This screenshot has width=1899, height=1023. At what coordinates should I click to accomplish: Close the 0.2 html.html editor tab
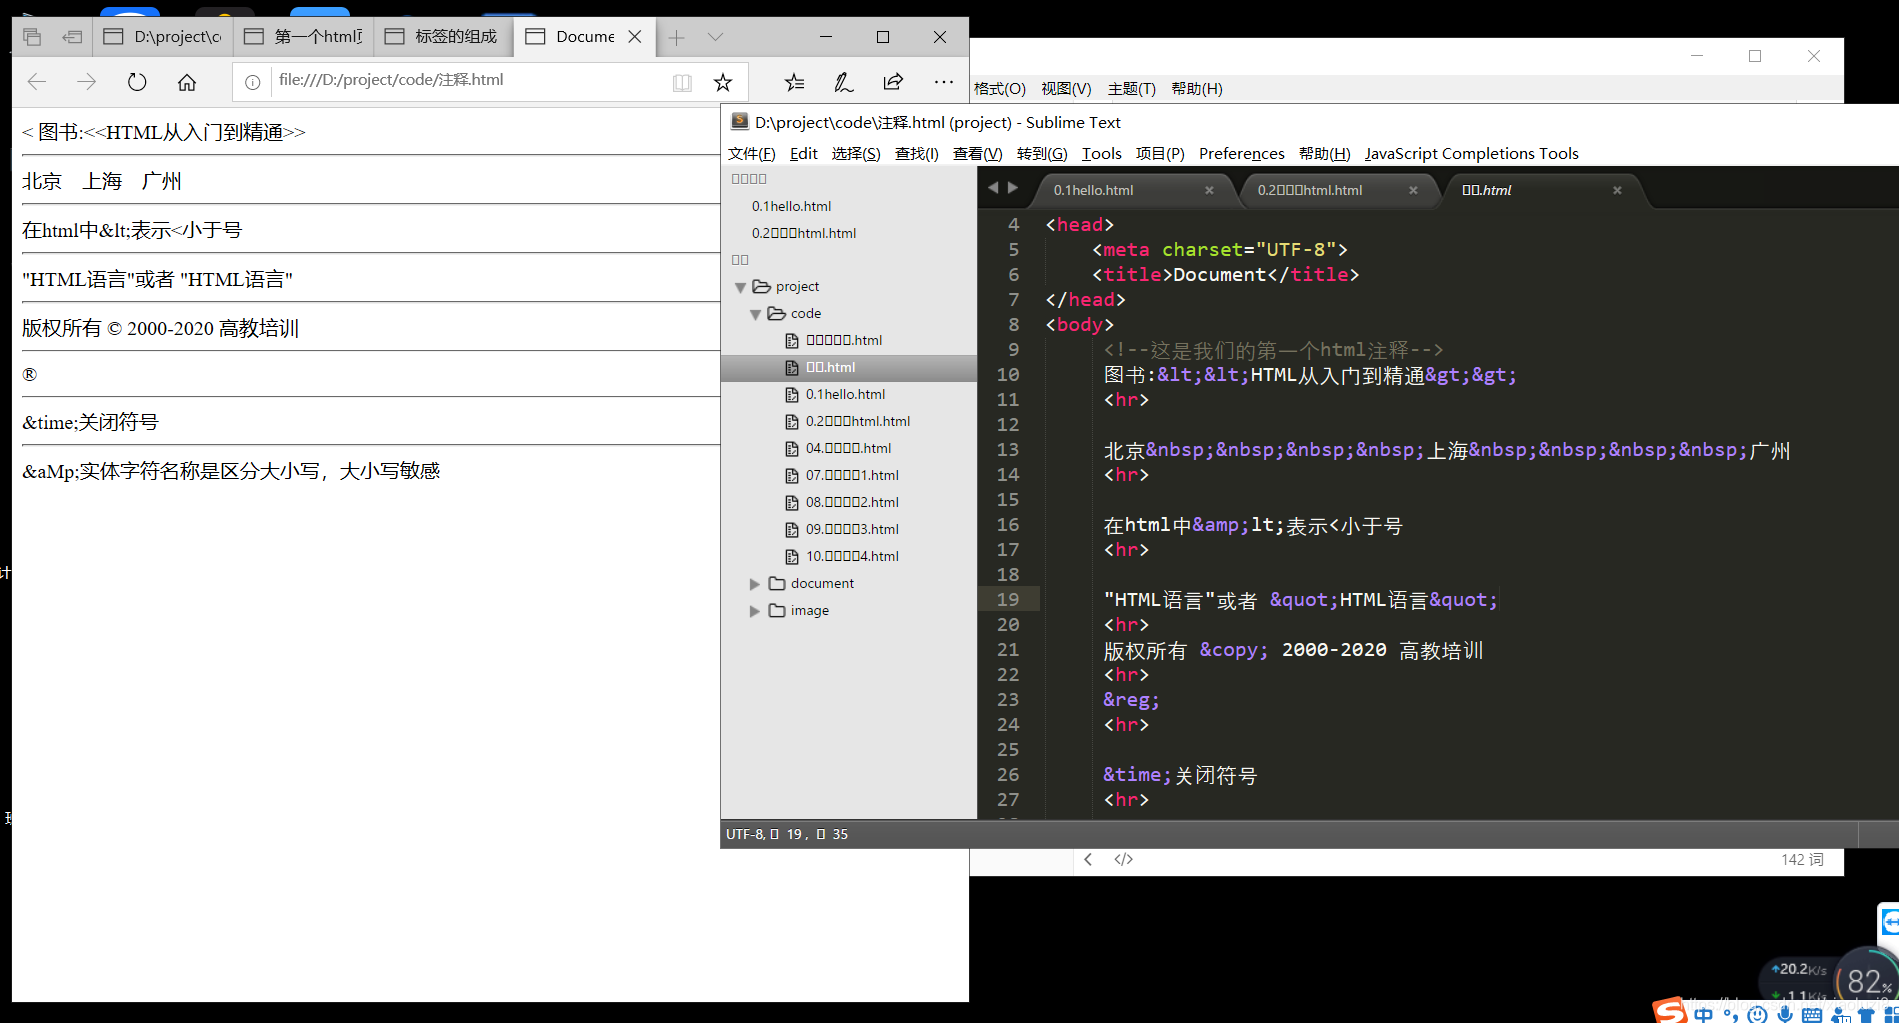pos(1413,190)
